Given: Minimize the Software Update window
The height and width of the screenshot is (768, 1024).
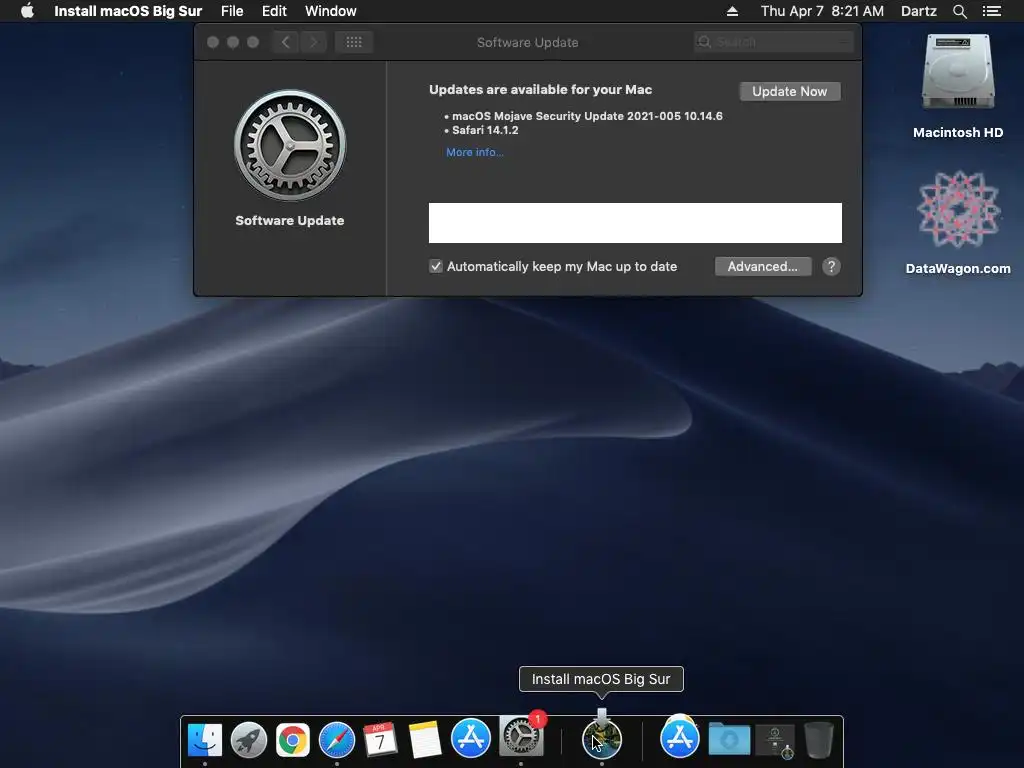Looking at the screenshot, I should click(233, 42).
